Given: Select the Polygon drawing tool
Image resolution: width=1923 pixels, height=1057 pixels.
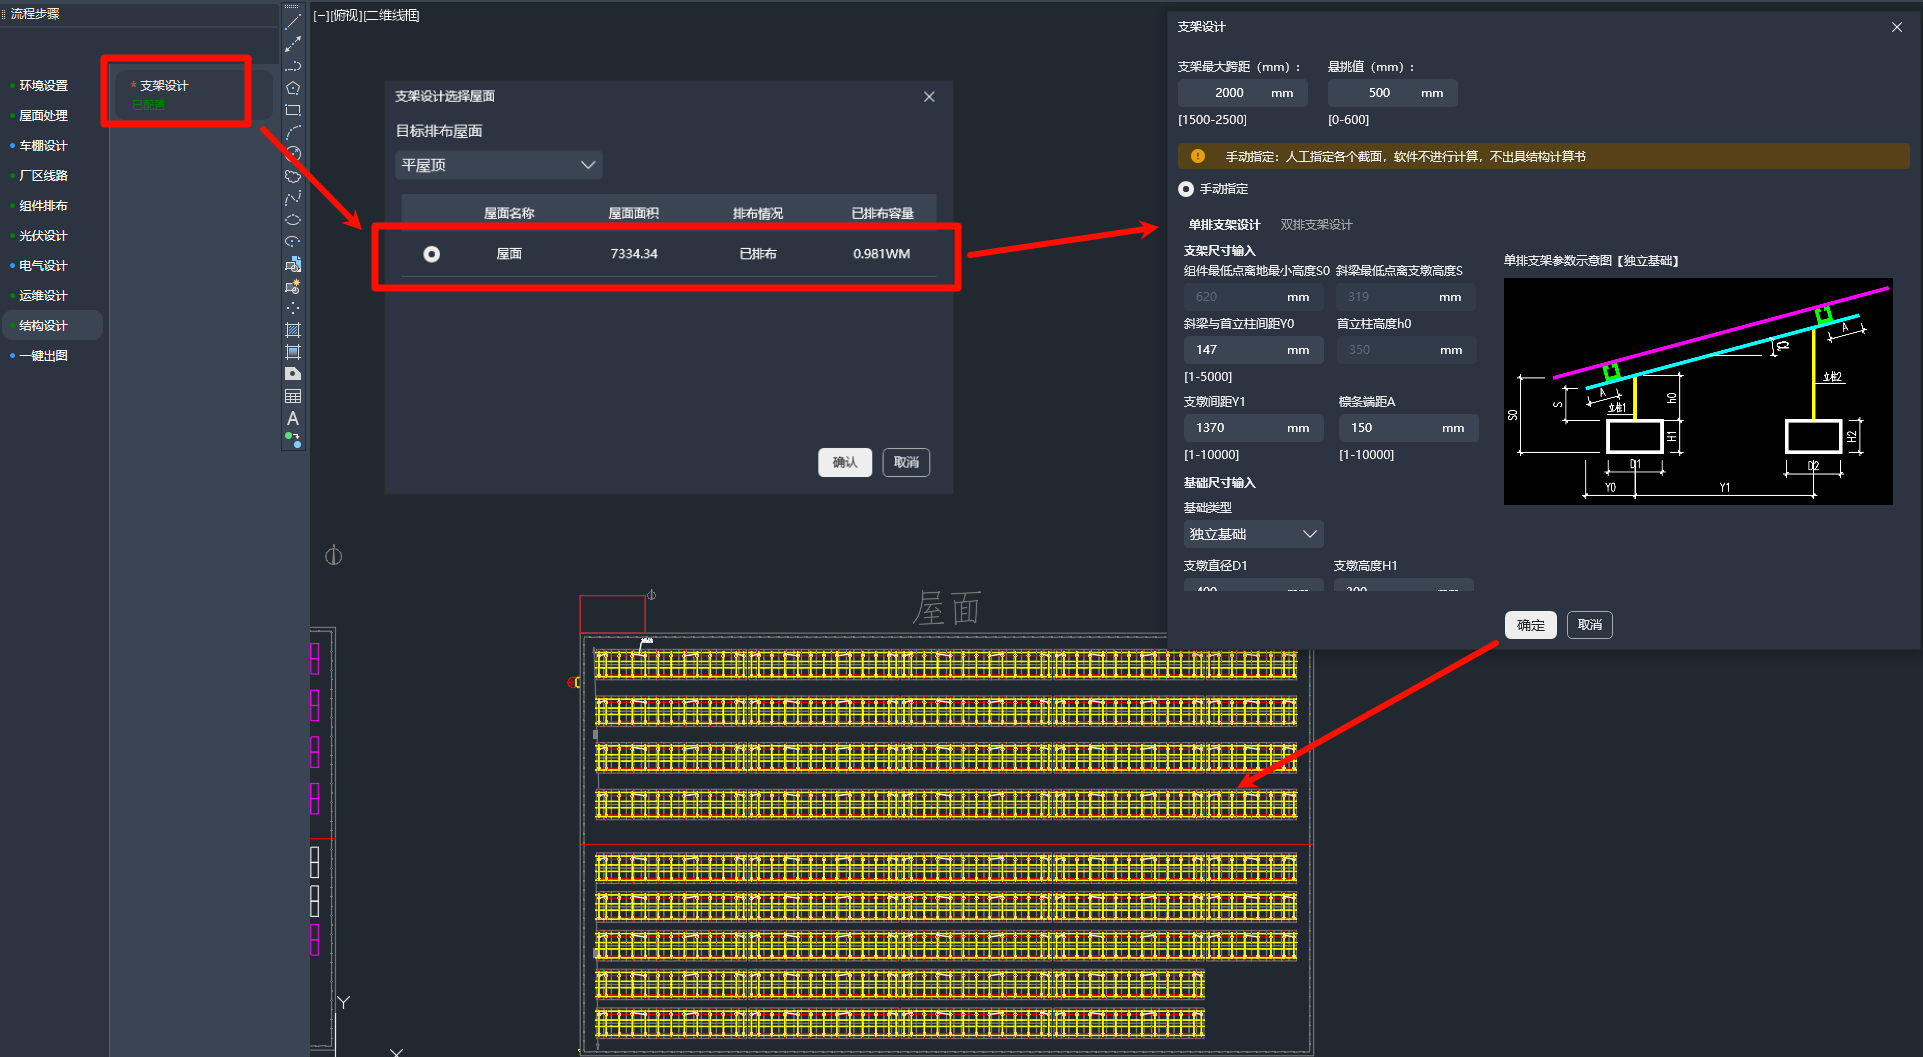Looking at the screenshot, I should 293,88.
